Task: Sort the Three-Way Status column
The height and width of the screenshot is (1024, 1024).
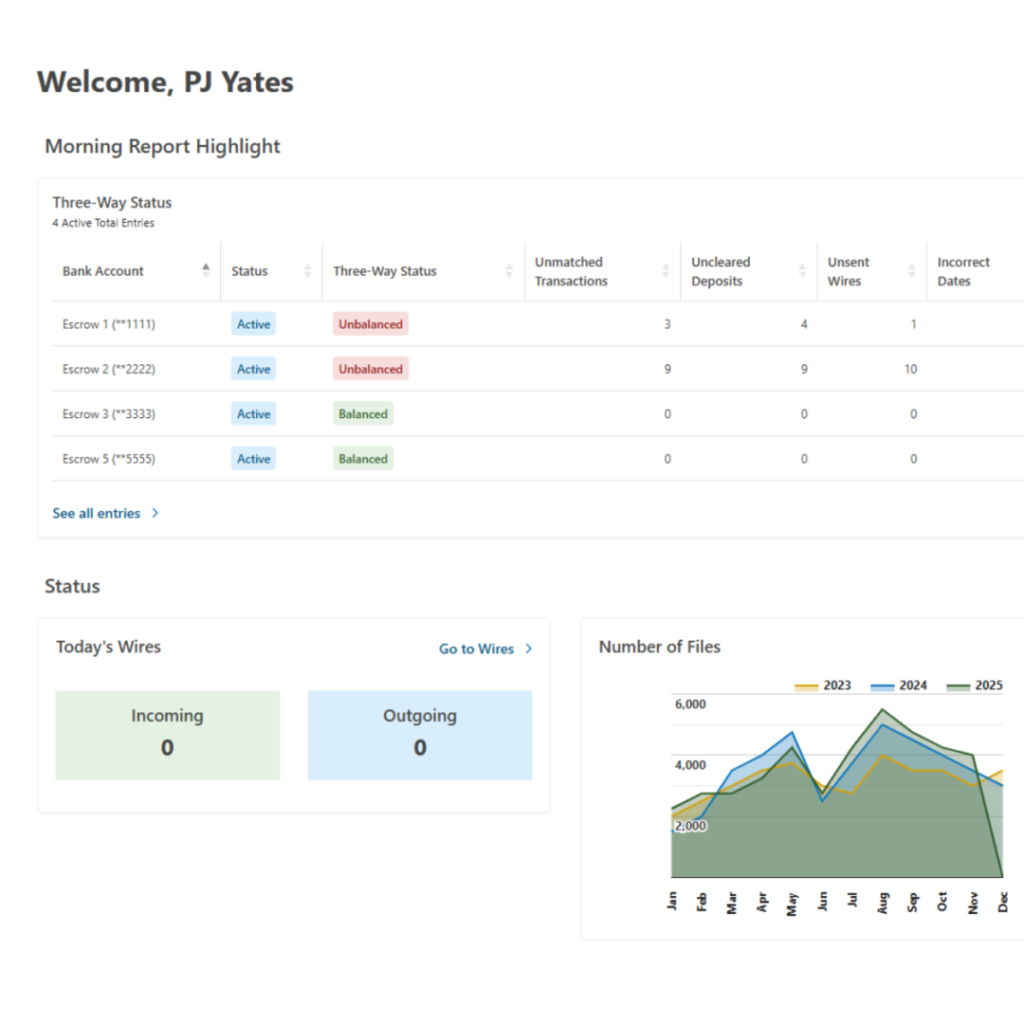Action: click(507, 270)
